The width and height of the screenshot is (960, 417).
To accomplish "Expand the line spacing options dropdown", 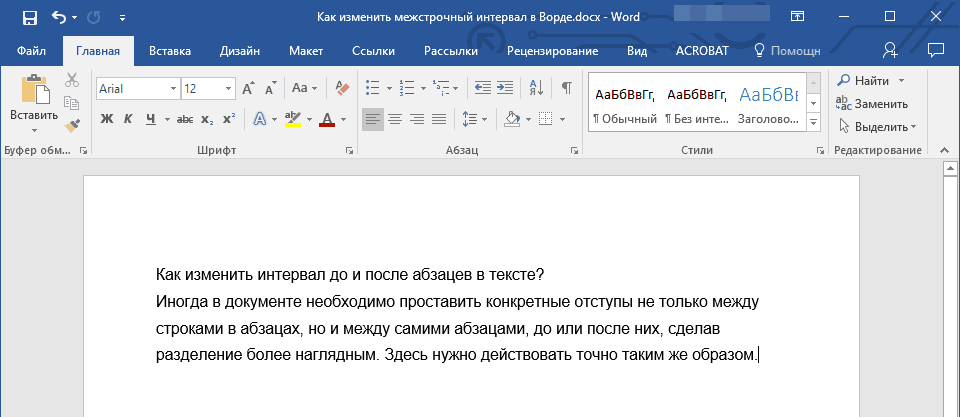I will tap(486, 120).
